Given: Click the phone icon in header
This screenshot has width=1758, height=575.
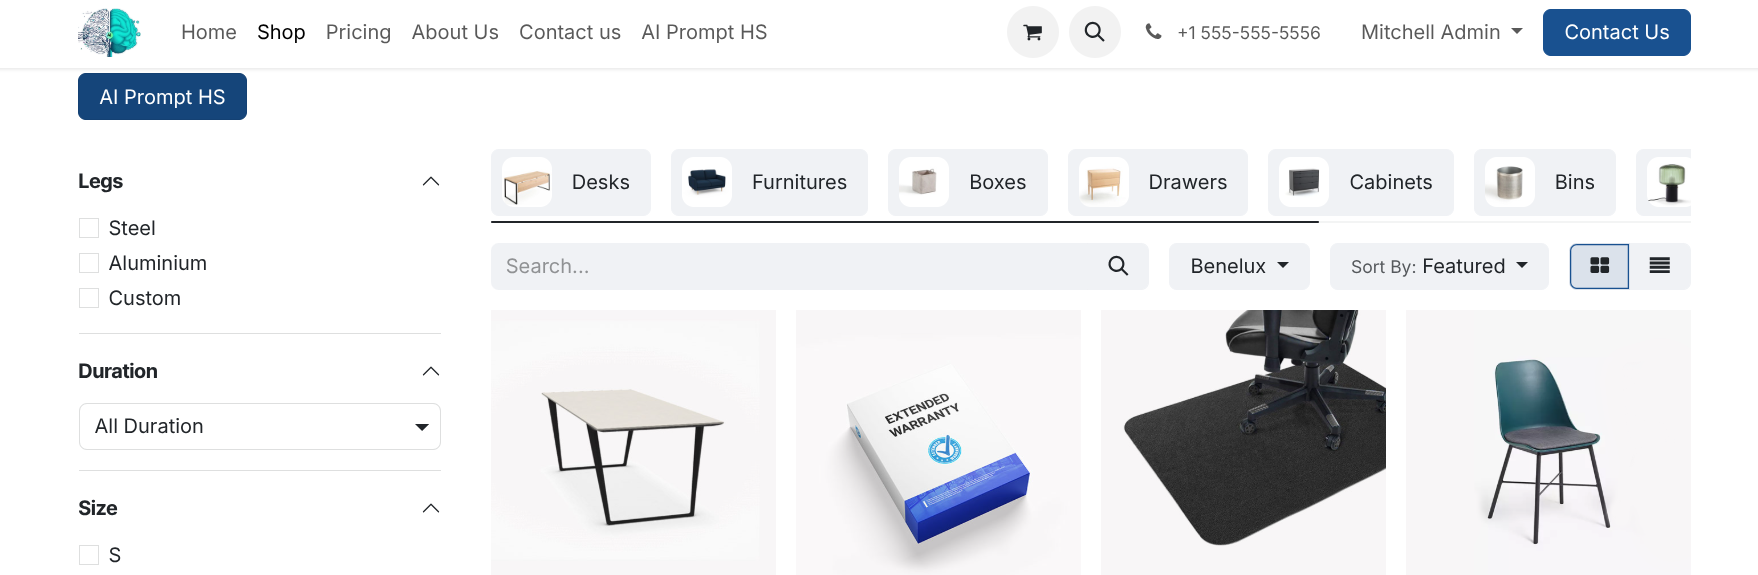Looking at the screenshot, I should [x=1153, y=32].
